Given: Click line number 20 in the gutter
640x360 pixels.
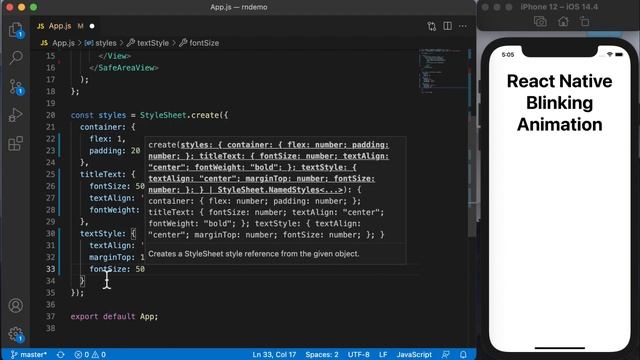Looking at the screenshot, I should point(50,115).
